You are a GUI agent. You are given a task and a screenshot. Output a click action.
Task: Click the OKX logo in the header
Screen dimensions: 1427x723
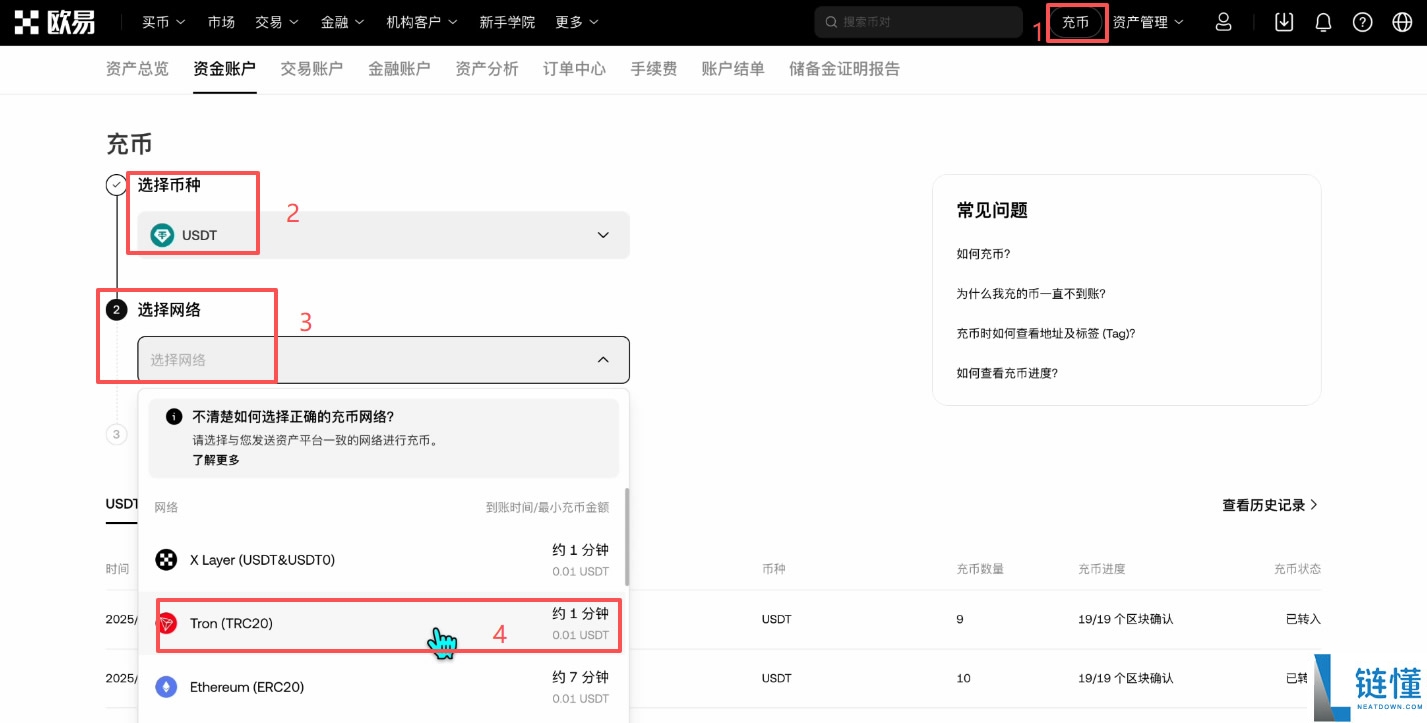click(55, 22)
